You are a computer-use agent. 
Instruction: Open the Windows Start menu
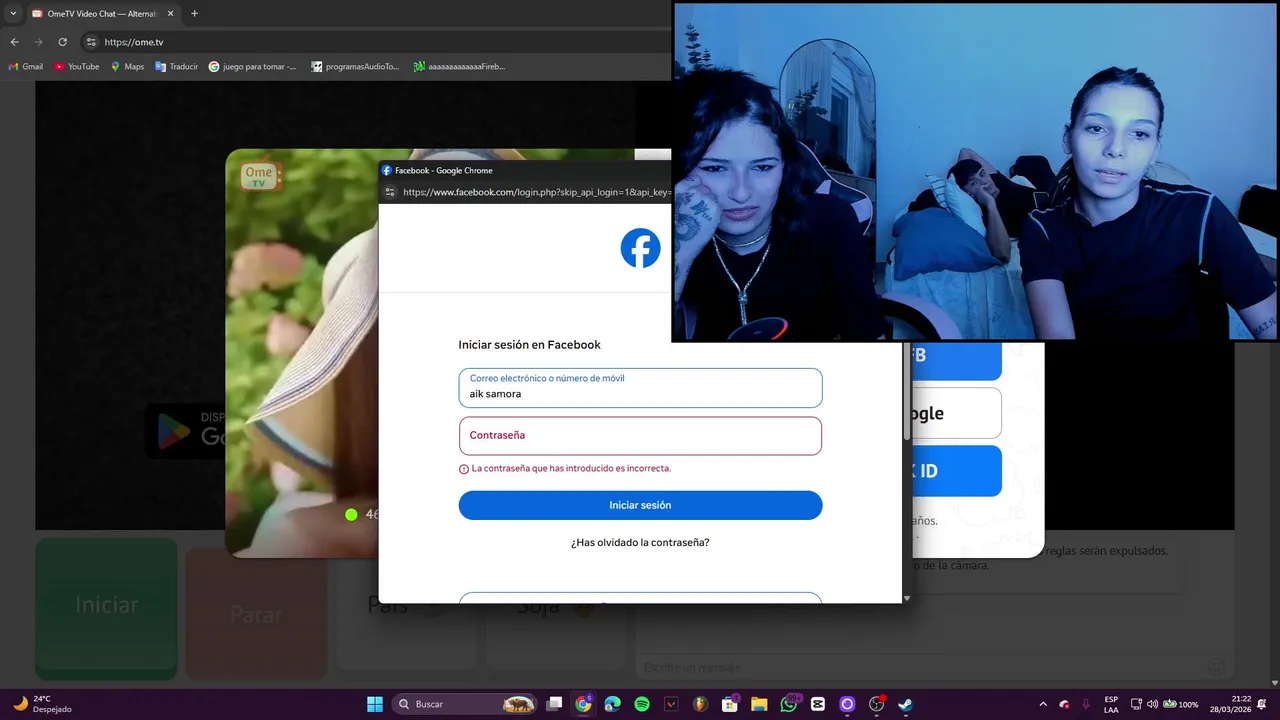click(x=375, y=704)
